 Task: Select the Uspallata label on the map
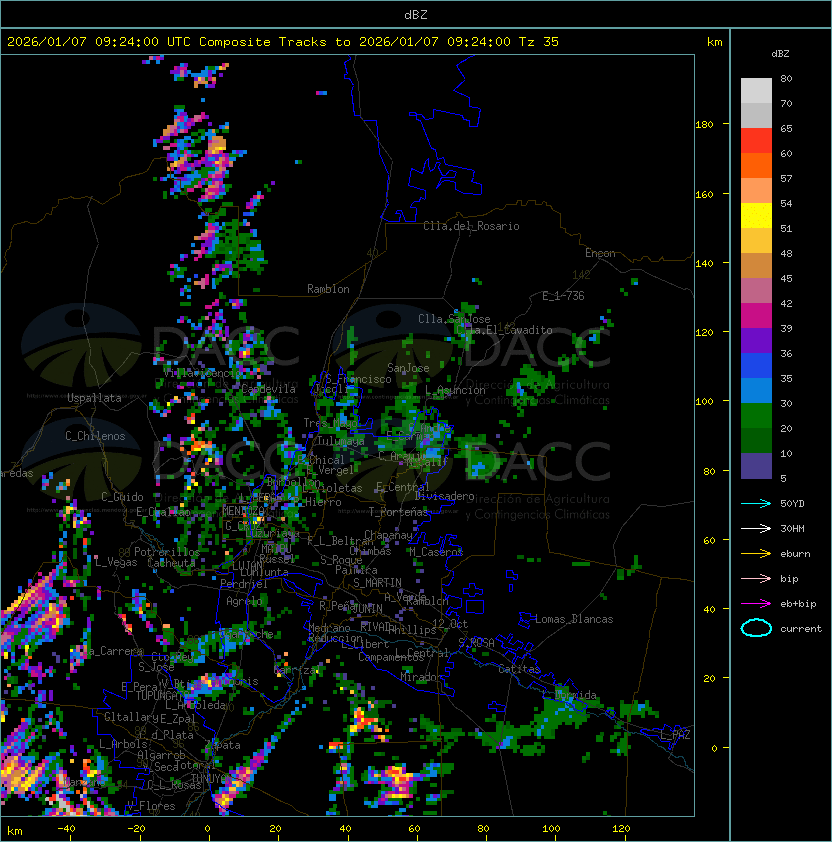point(94,398)
